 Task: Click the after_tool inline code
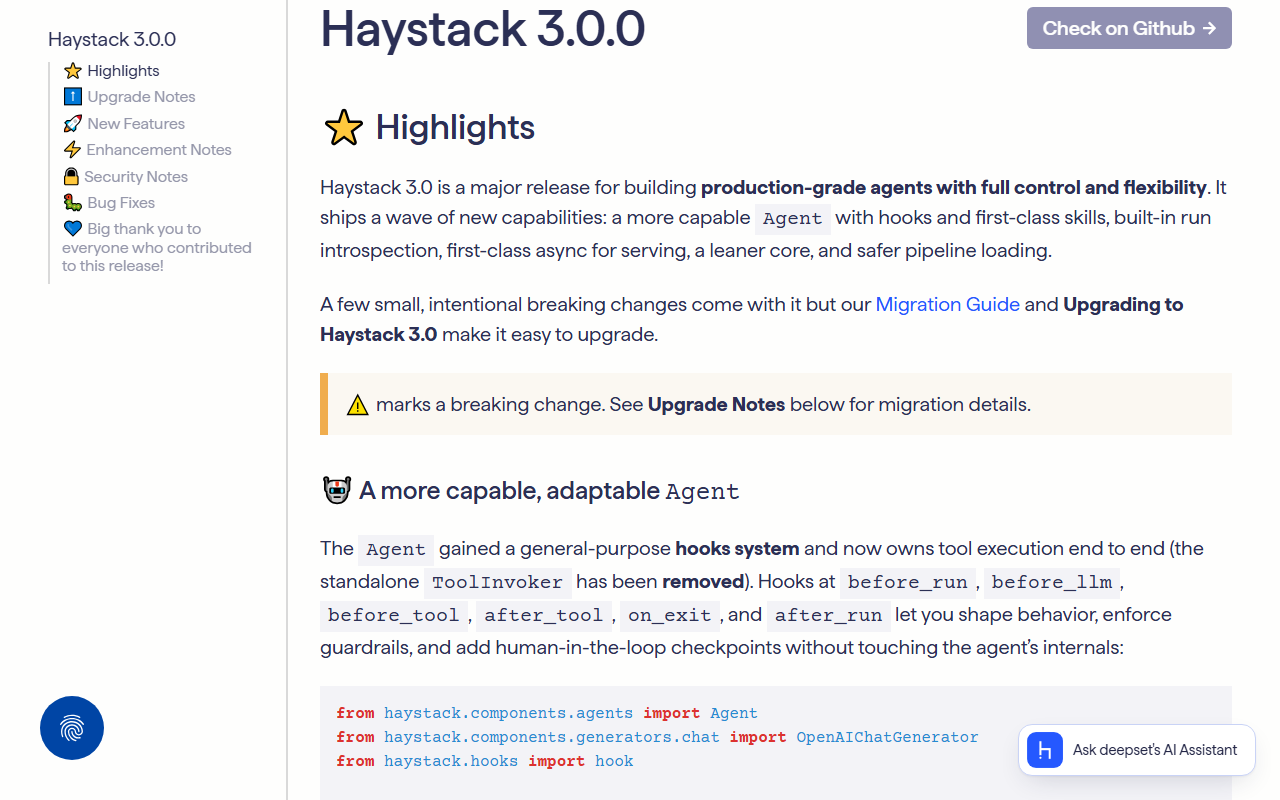(544, 615)
